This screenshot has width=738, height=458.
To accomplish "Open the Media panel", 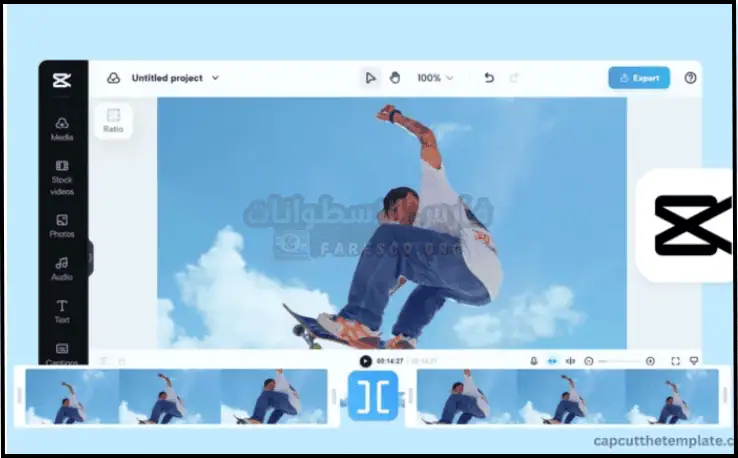I will pyautogui.click(x=62, y=128).
